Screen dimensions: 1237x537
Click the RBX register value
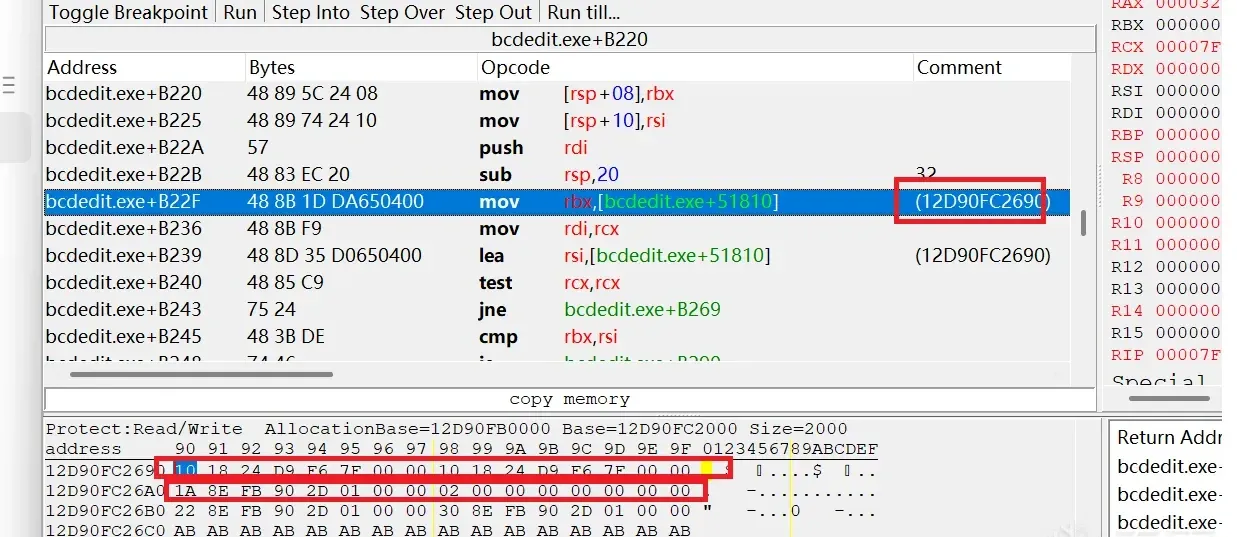(x=1186, y=25)
